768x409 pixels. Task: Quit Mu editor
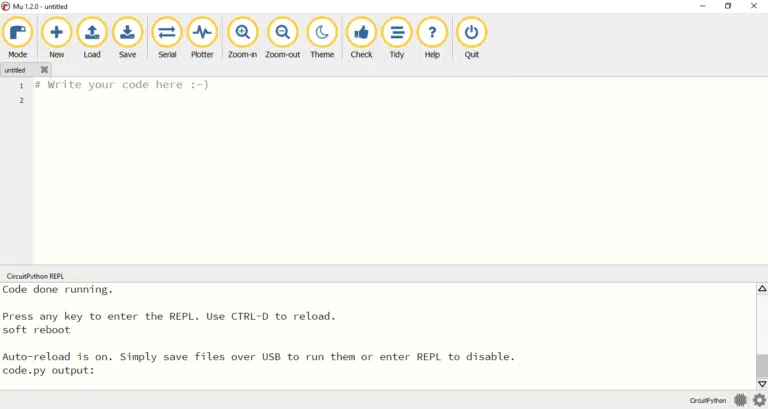[x=472, y=38]
